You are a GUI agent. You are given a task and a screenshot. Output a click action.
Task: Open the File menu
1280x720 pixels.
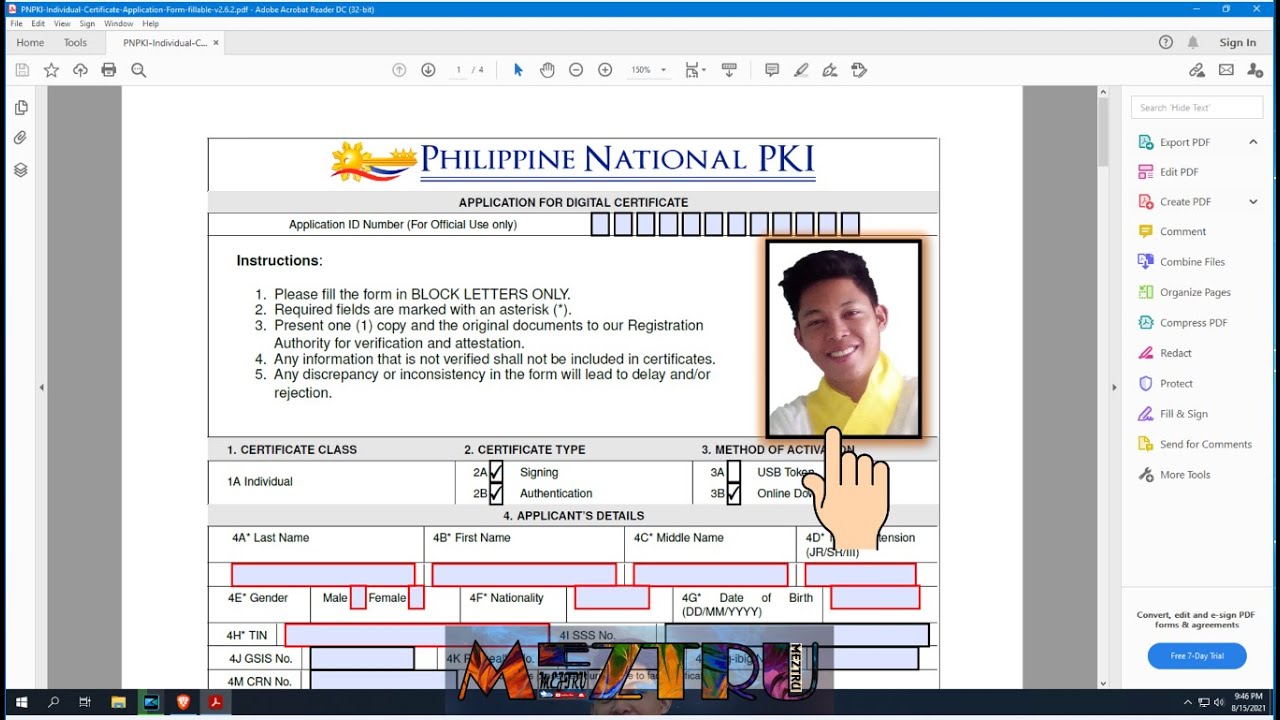click(x=16, y=23)
